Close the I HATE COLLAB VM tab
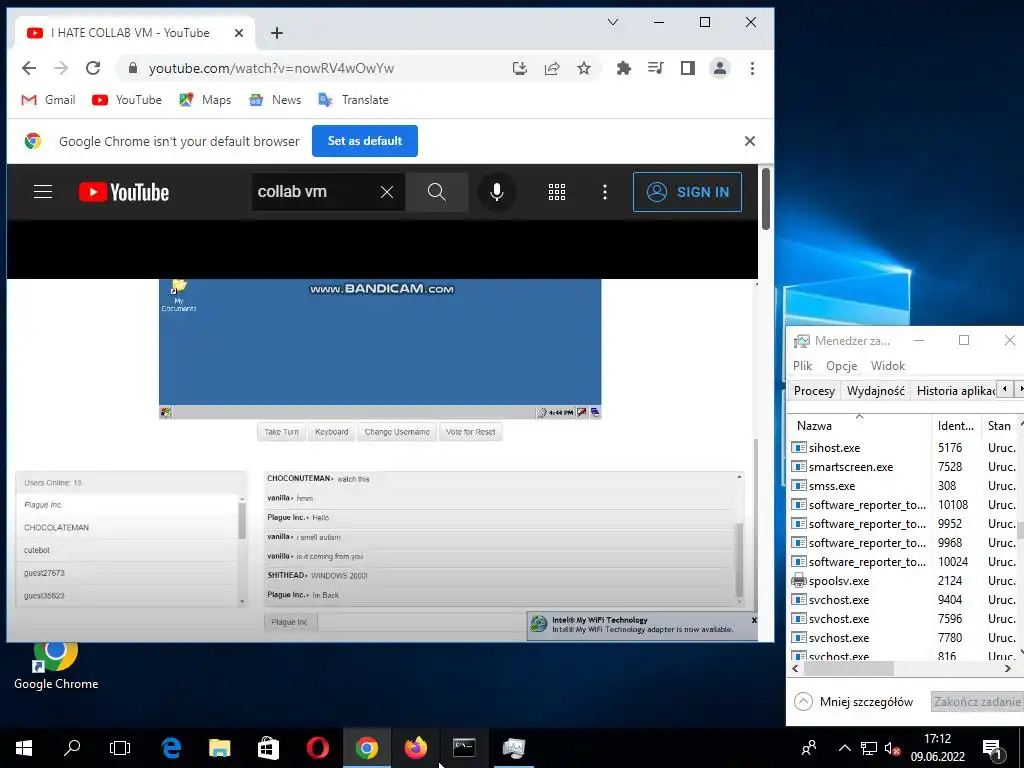The image size is (1024, 768). coord(239,33)
